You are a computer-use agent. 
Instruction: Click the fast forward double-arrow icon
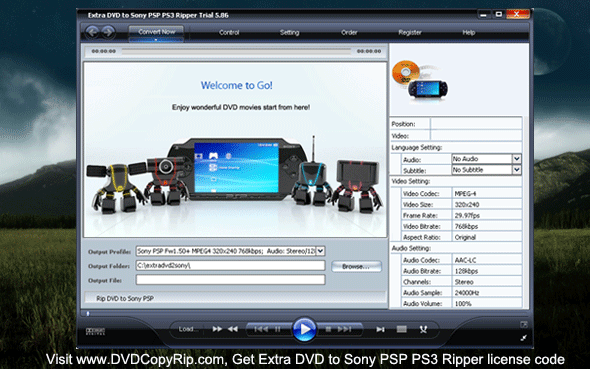(x=217, y=329)
